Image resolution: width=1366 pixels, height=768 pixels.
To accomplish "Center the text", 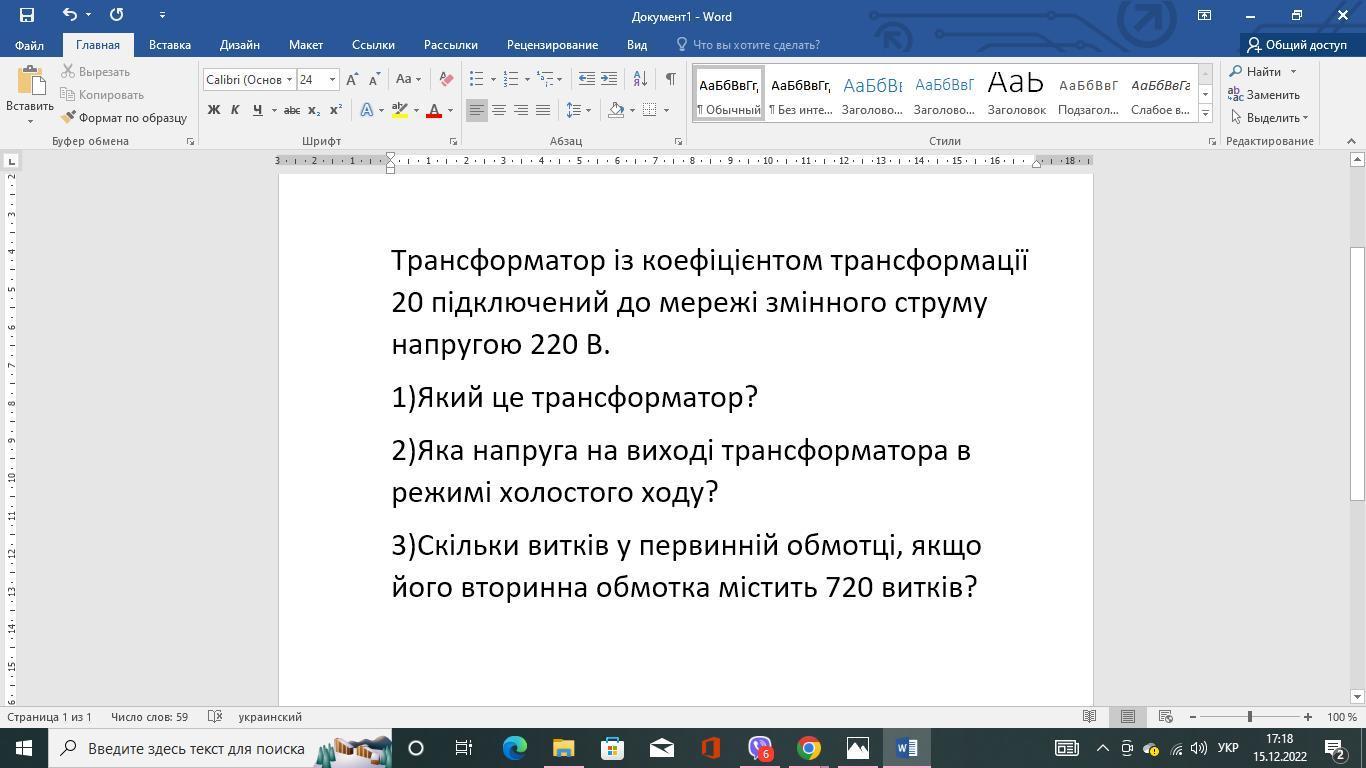I will [x=499, y=110].
